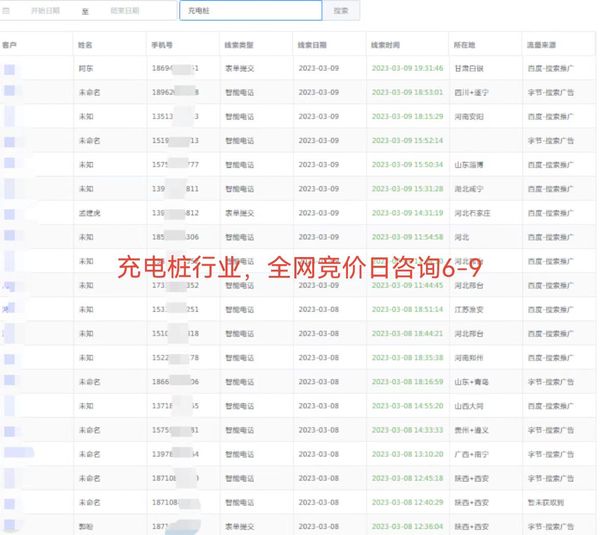The width and height of the screenshot is (600, 535).
Task: Select timestamp 2023-03-09 15:50:34
Action: point(408,165)
